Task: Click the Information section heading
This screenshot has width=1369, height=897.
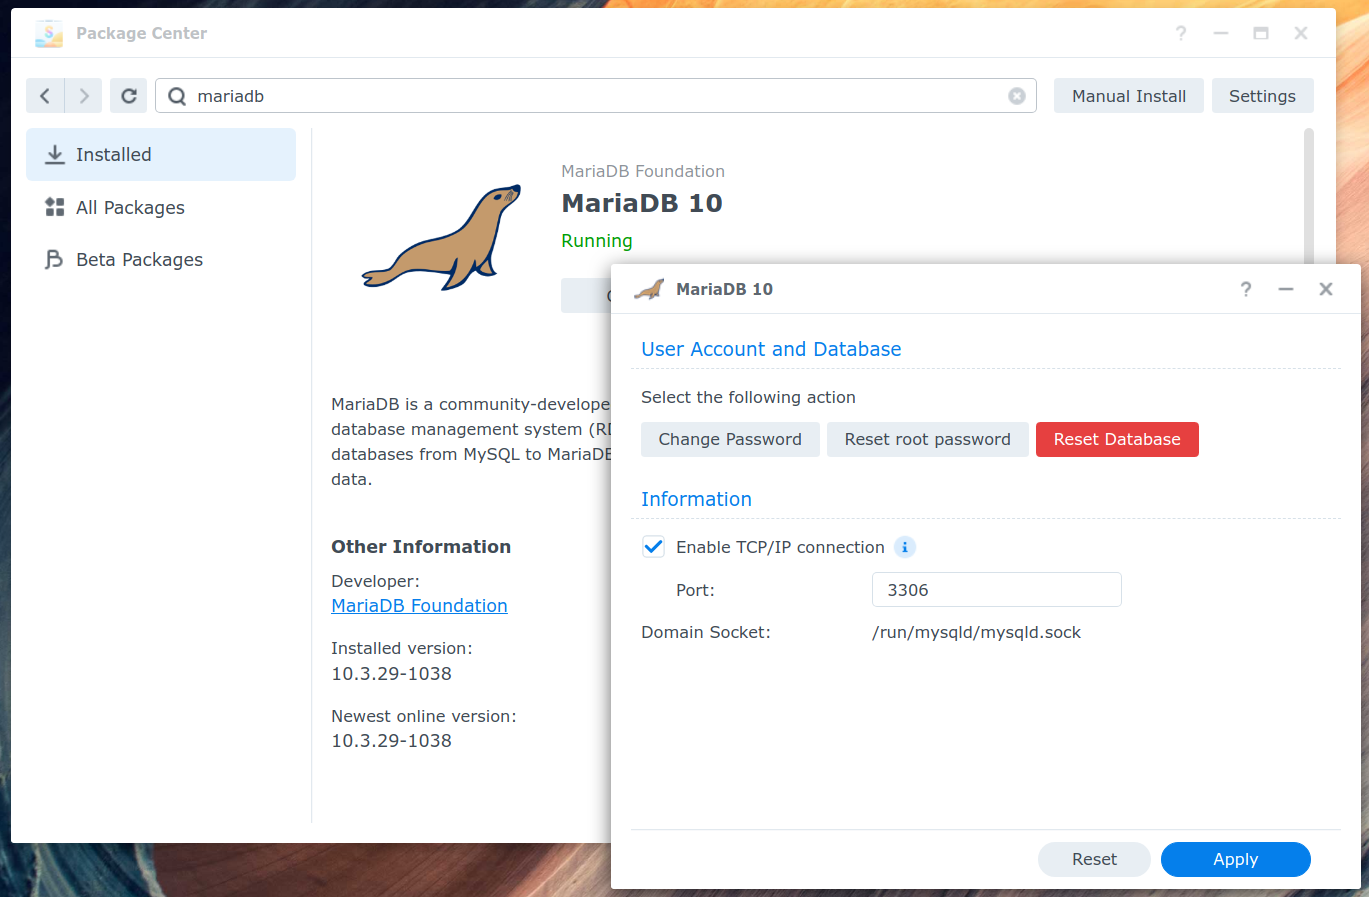Action: (x=696, y=499)
